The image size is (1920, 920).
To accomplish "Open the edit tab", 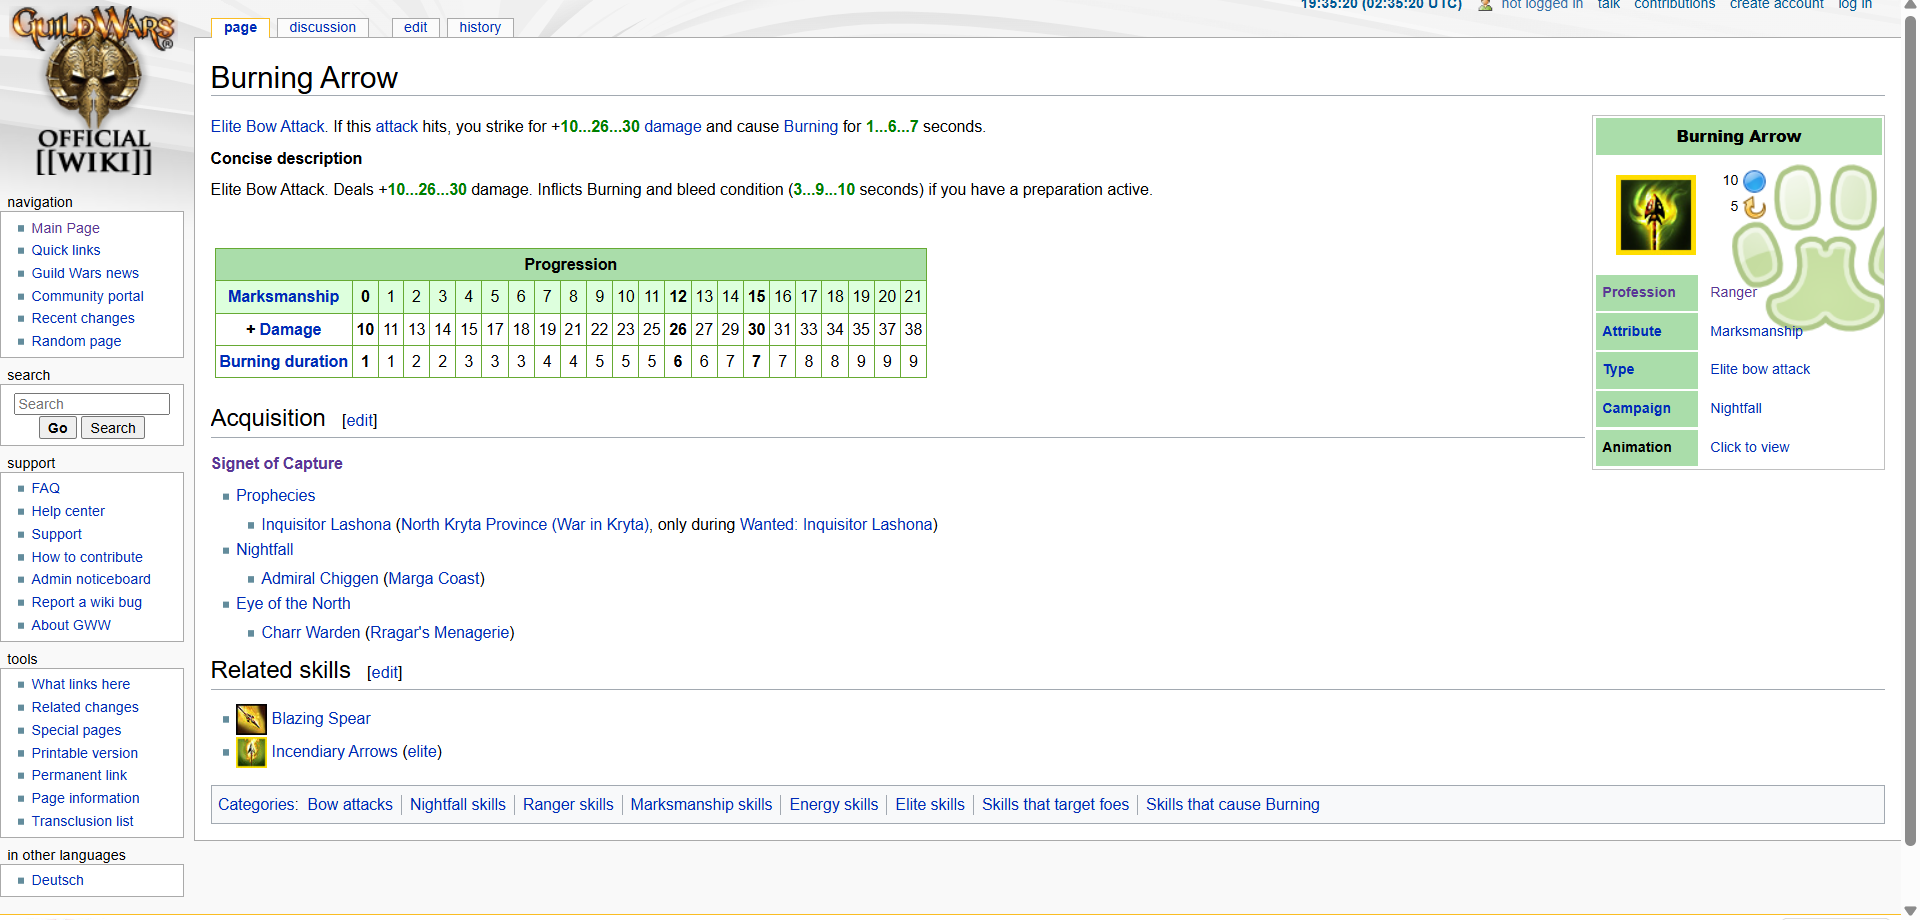I will coord(415,27).
